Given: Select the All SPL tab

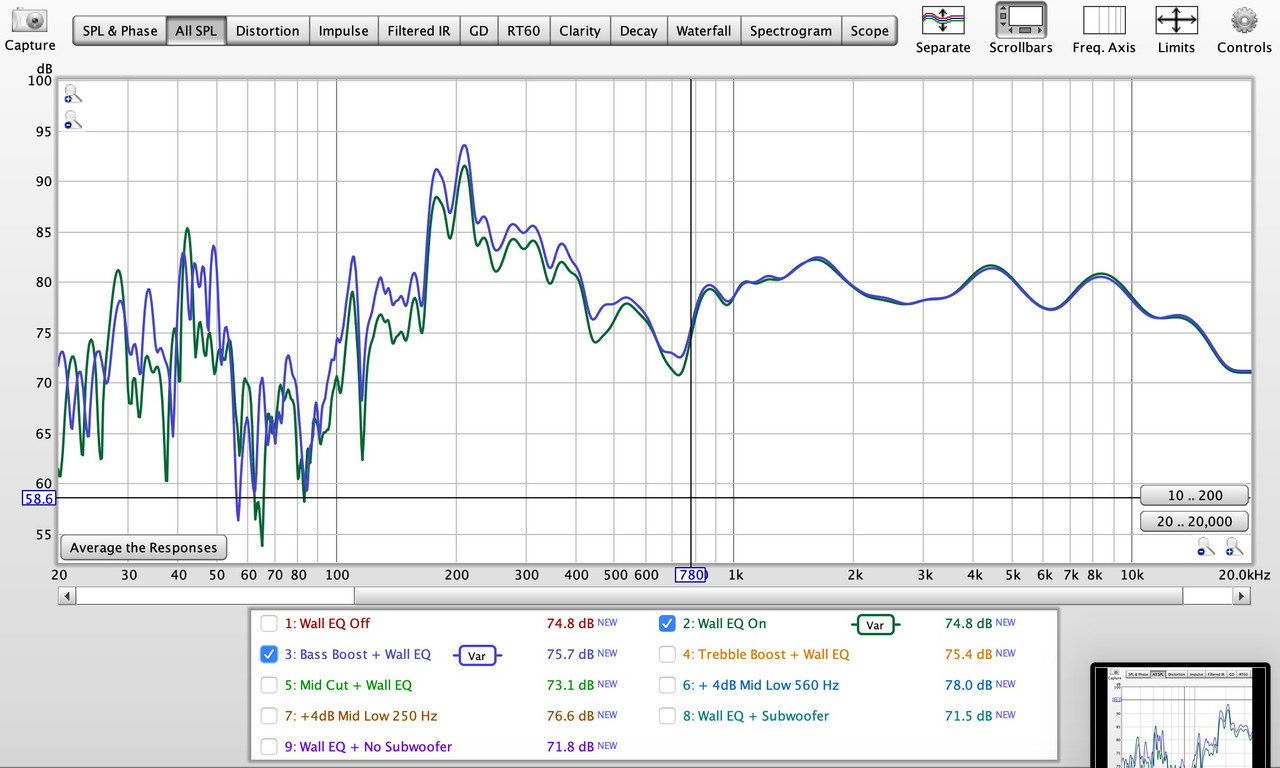Looking at the screenshot, I should pos(196,31).
